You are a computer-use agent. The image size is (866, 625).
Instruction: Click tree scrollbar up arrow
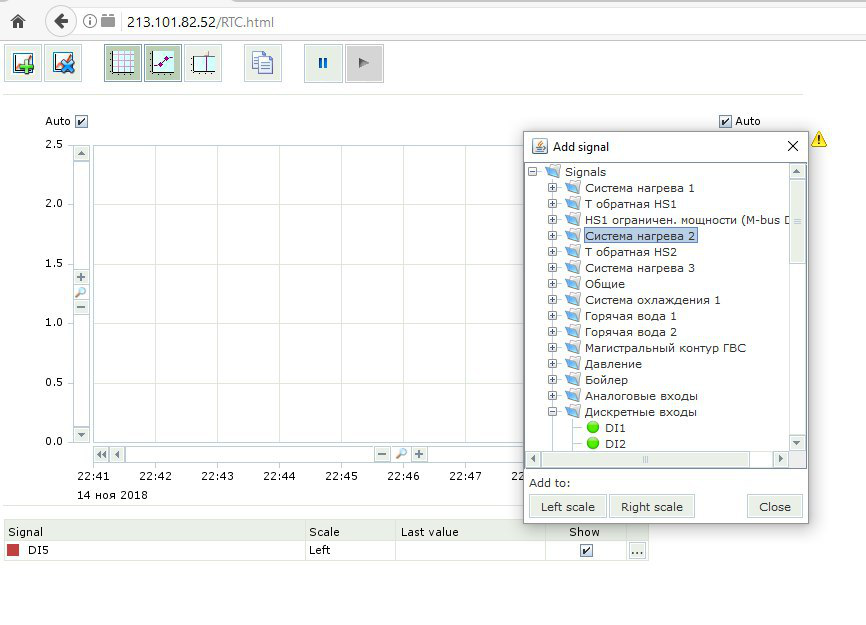796,171
